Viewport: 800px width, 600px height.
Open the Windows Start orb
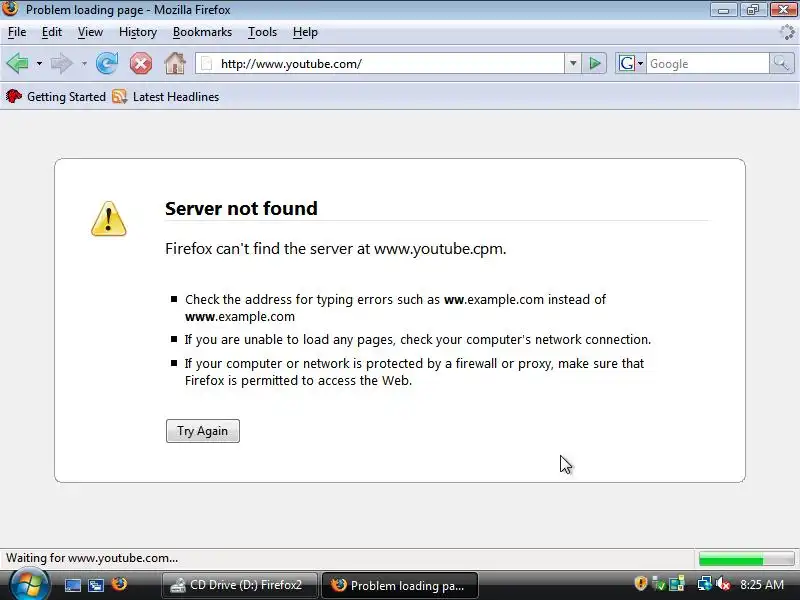click(29, 585)
